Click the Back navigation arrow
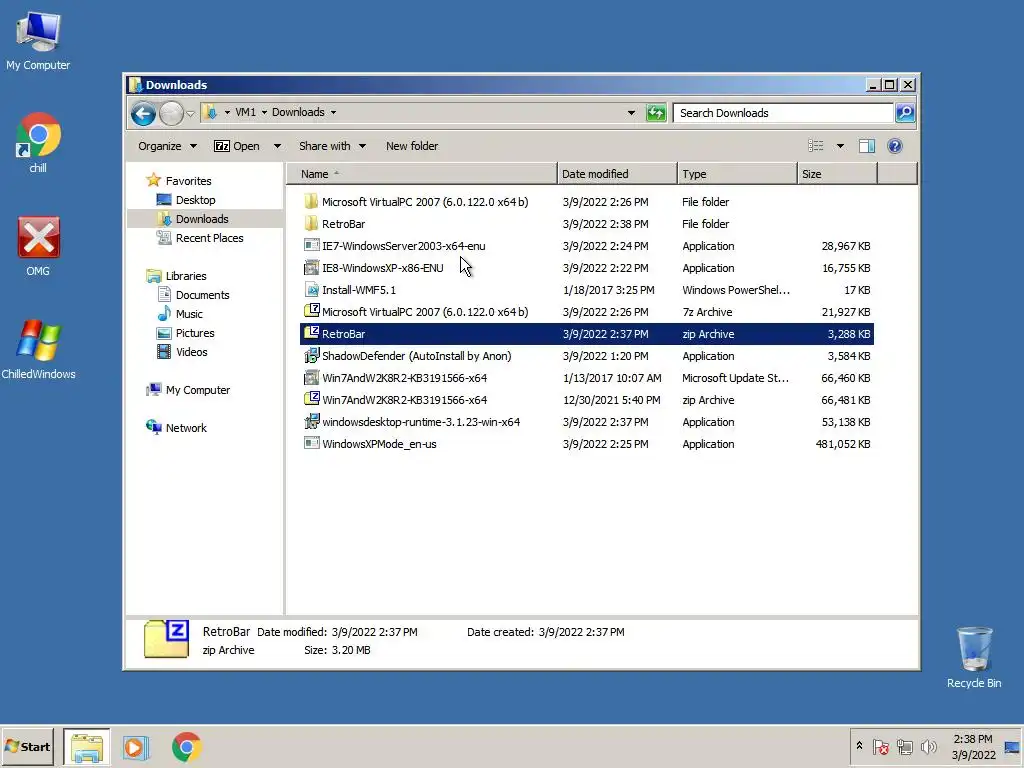 point(143,114)
